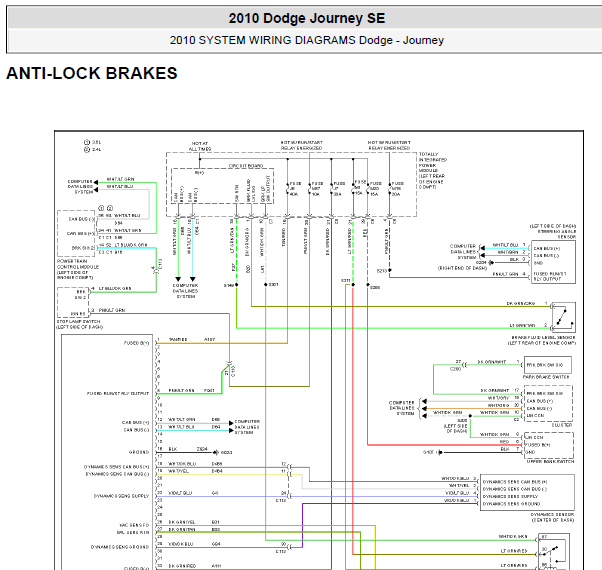Click the G107 ground symbol
Image resolution: width=602 pixels, height=570 pixels.
pos(440,453)
